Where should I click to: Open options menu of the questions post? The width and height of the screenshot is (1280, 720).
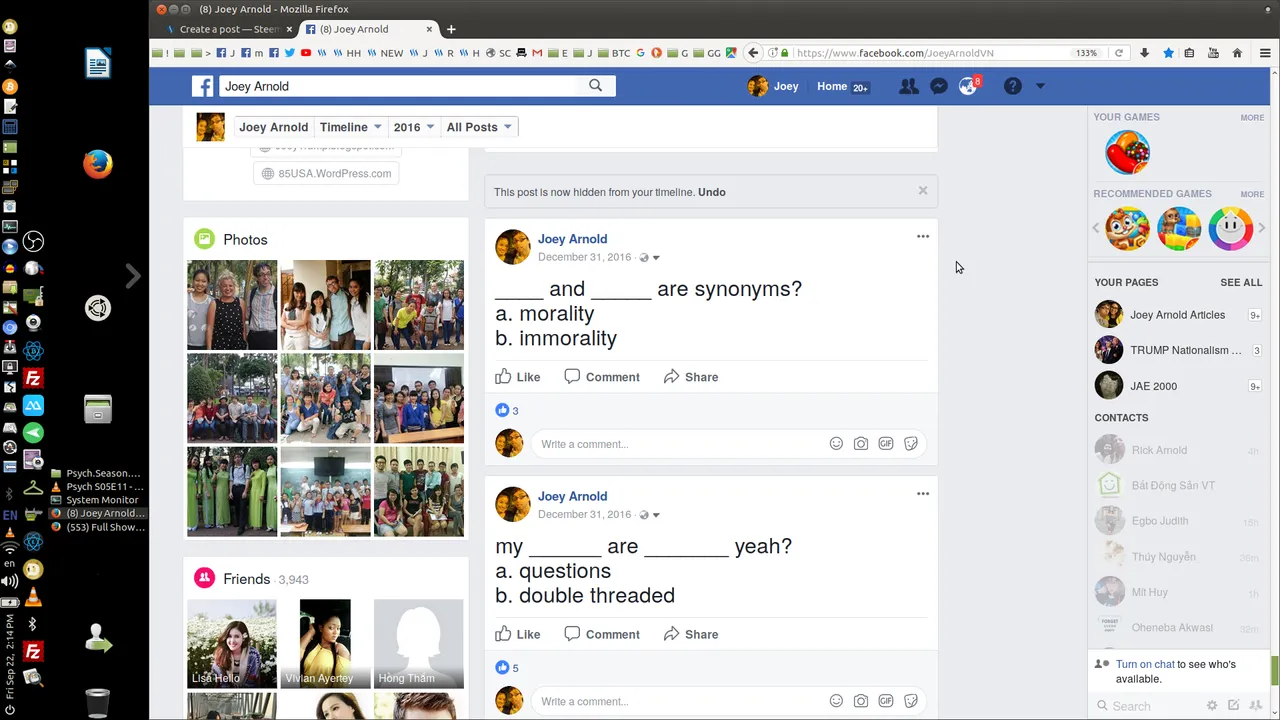coord(923,494)
